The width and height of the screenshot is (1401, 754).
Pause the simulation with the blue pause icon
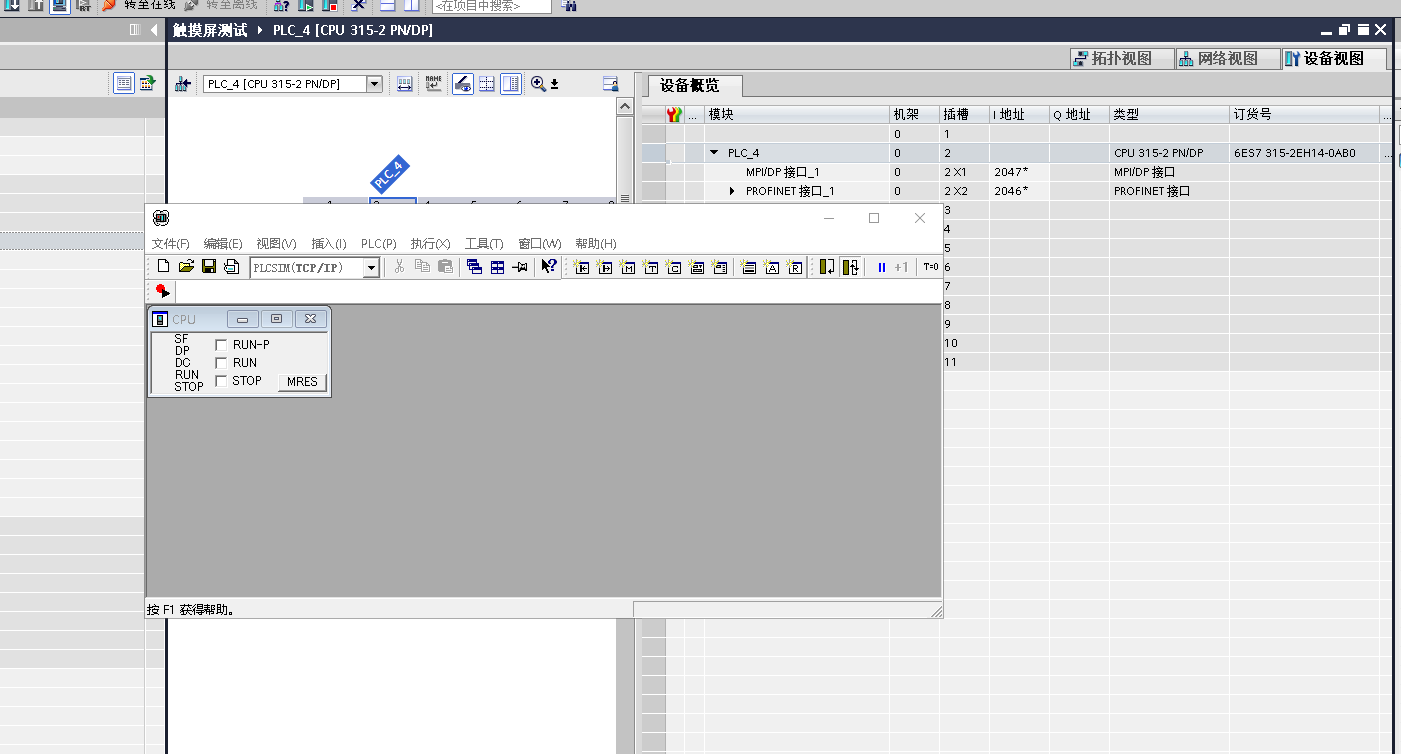[x=881, y=267]
